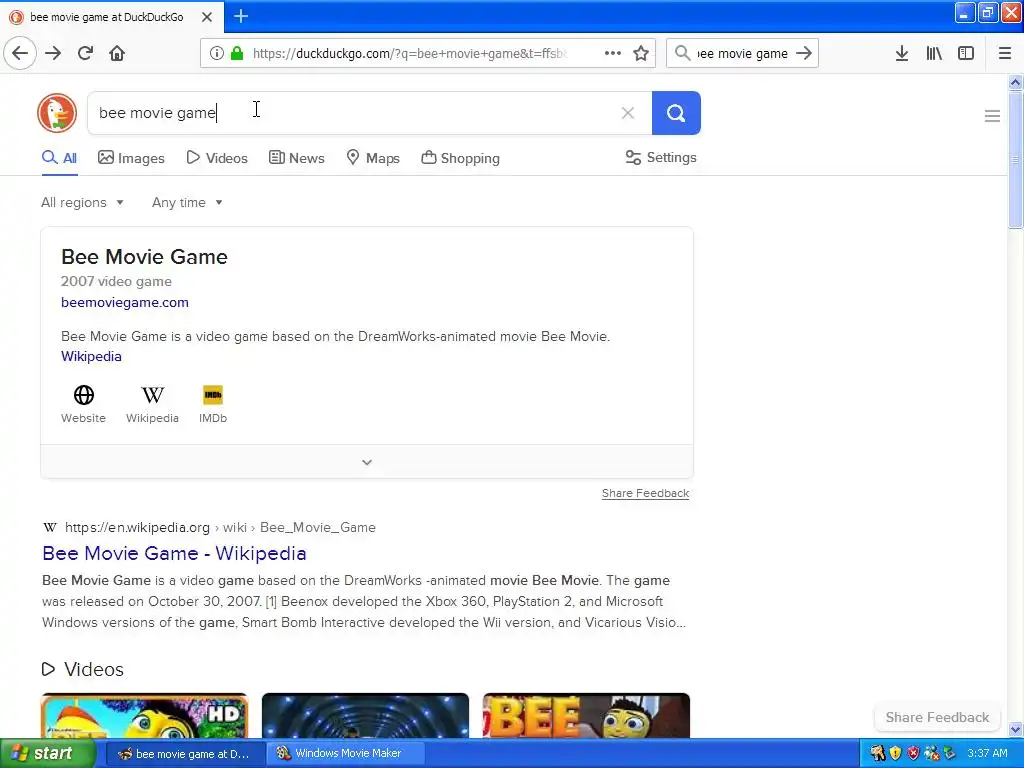
Task: Expand the Bee Movie Game infobox chevron
Action: coord(367,462)
